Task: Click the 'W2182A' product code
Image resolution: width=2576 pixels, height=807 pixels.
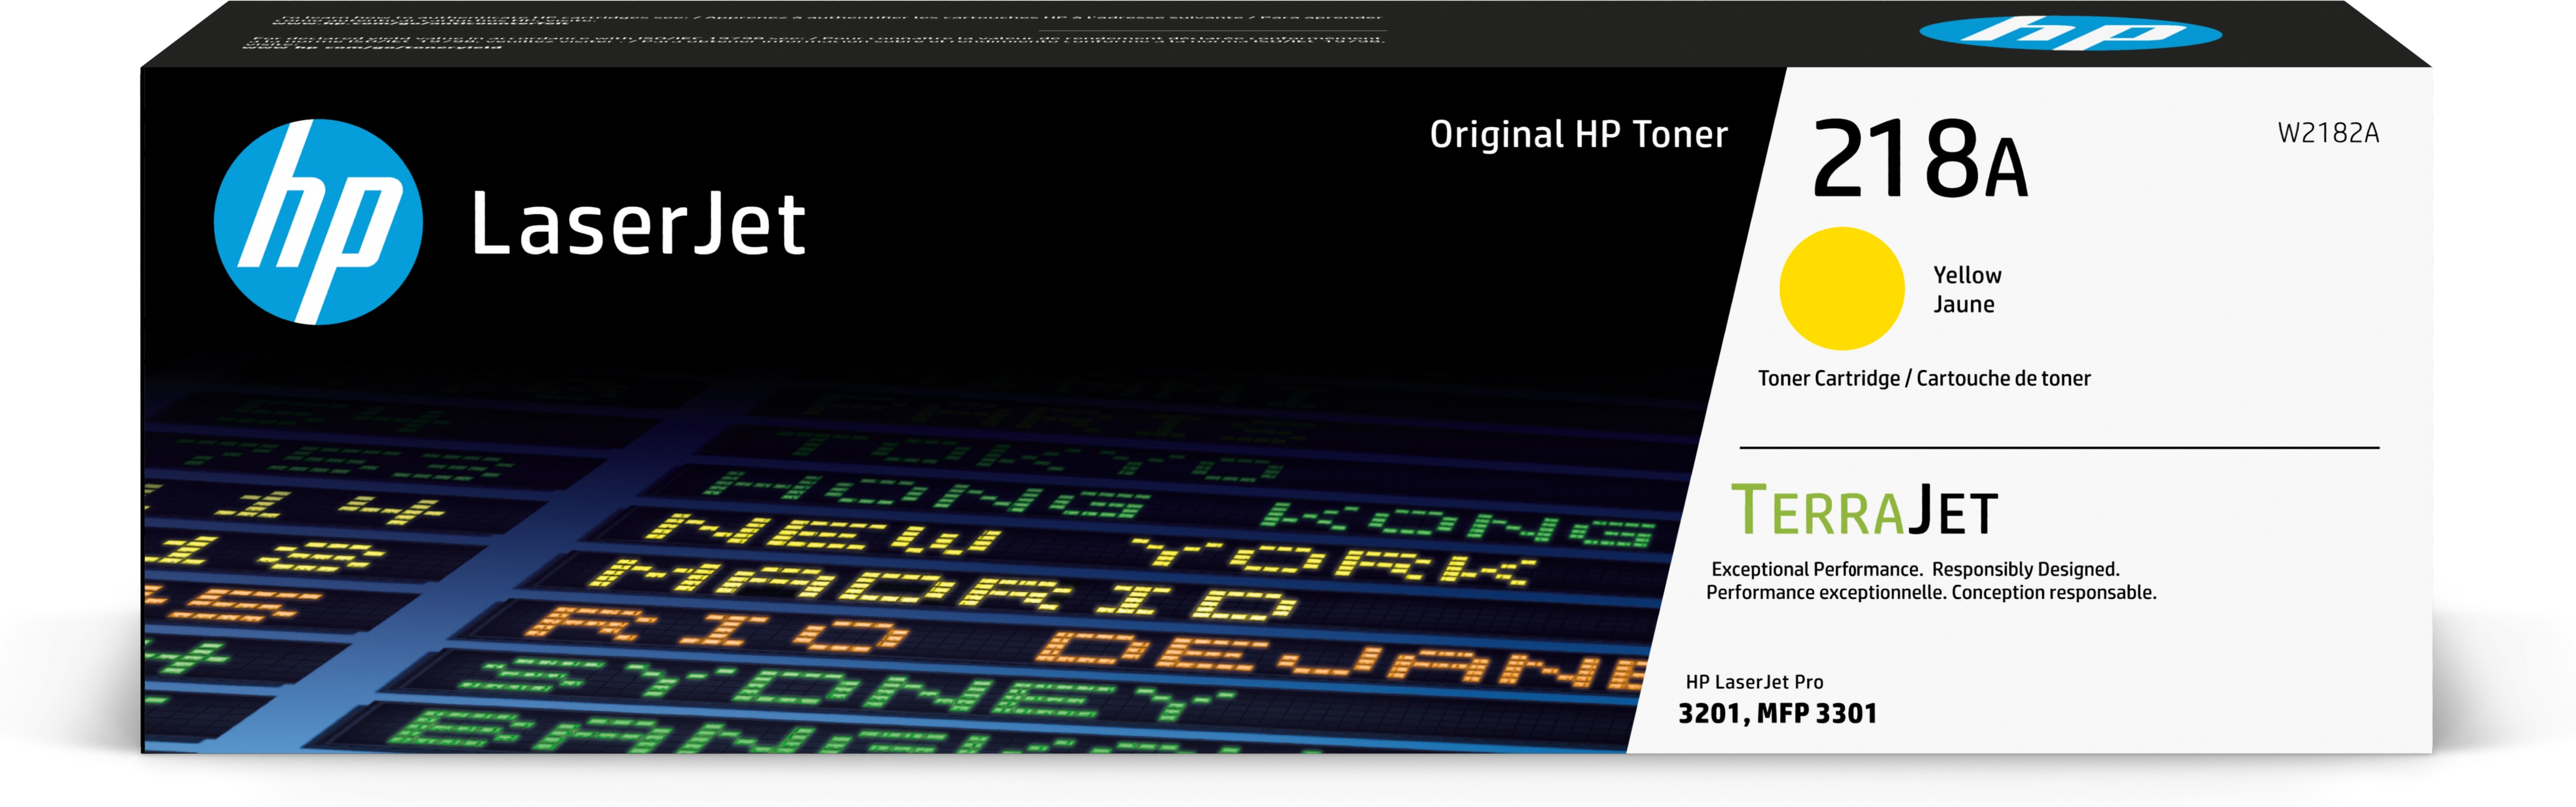Action: (x=2328, y=133)
